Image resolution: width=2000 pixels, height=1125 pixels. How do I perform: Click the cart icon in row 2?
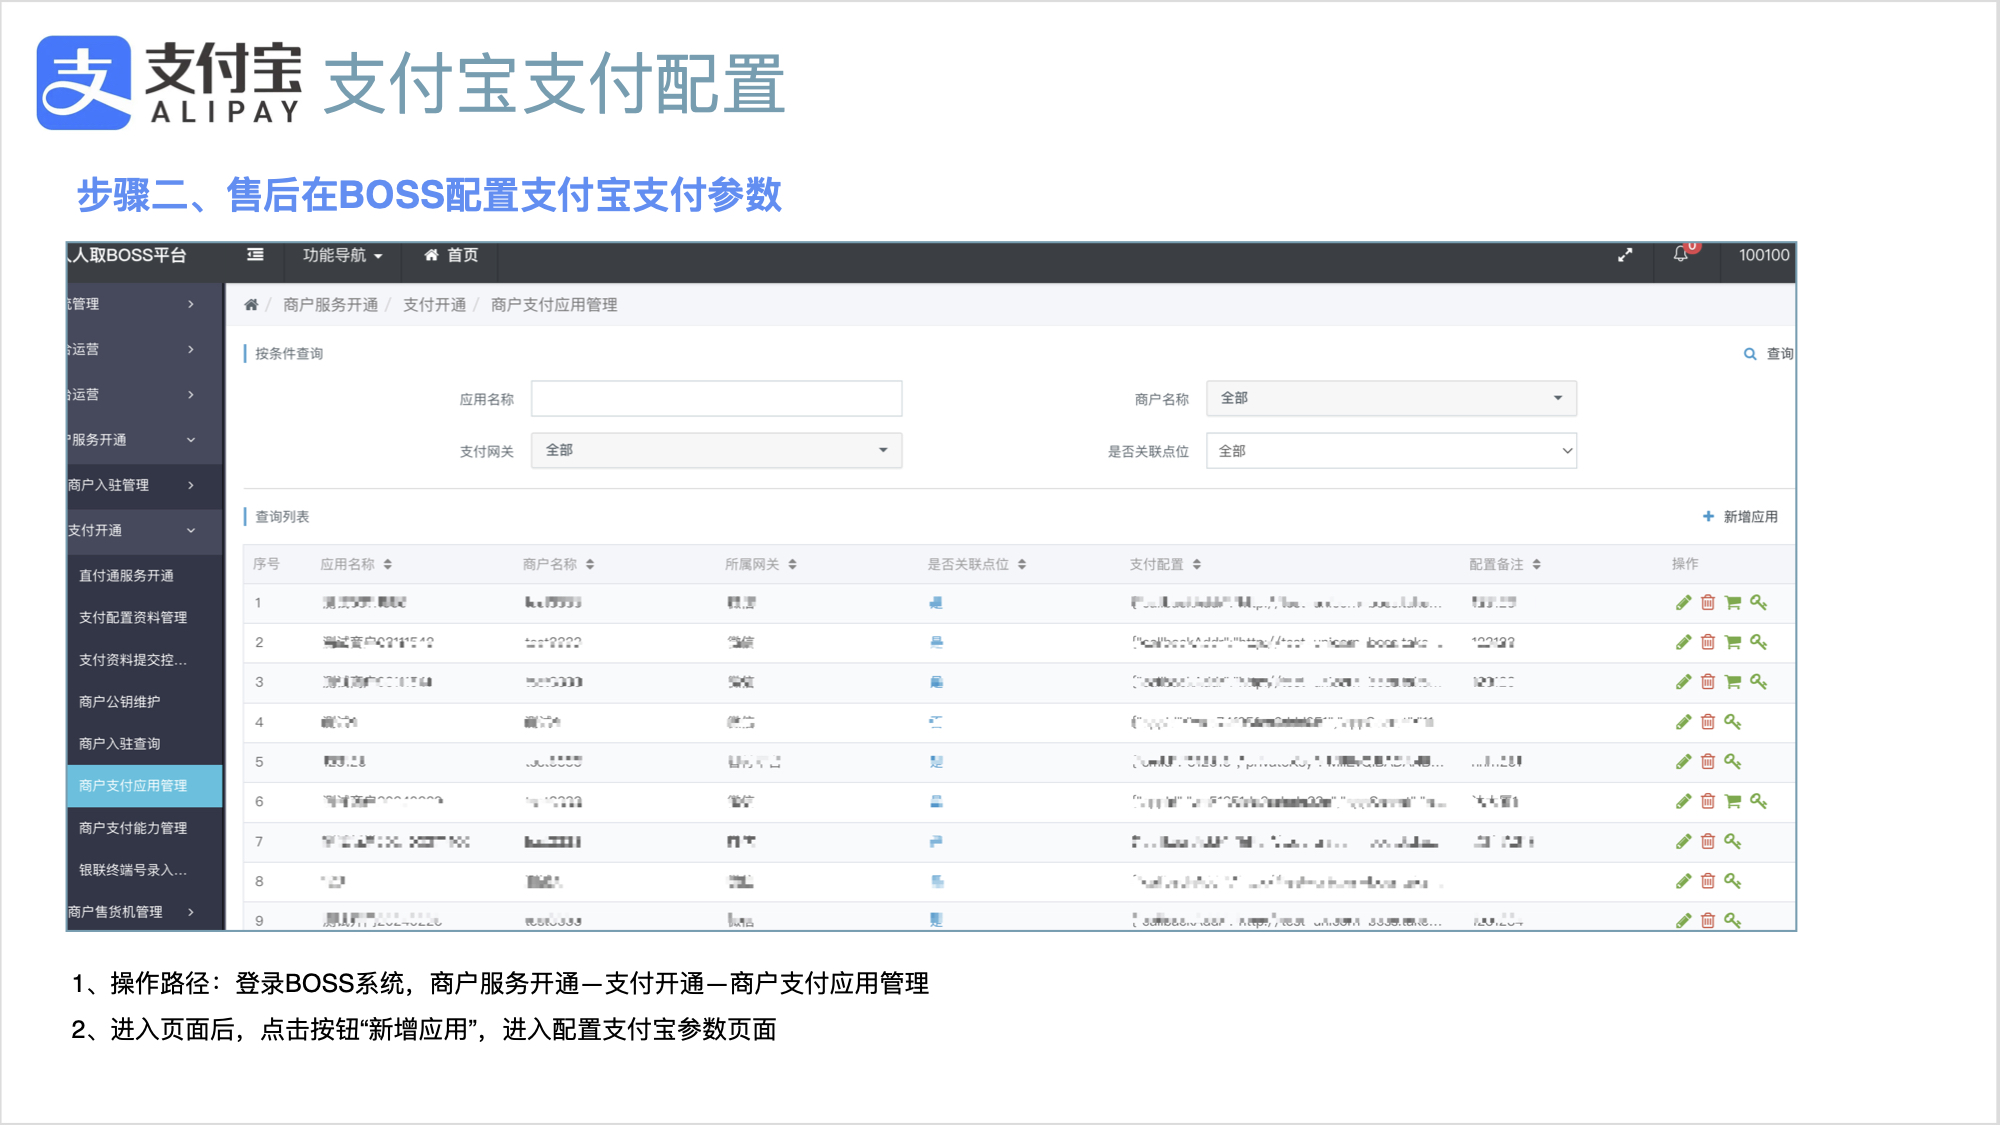pos(1733,642)
